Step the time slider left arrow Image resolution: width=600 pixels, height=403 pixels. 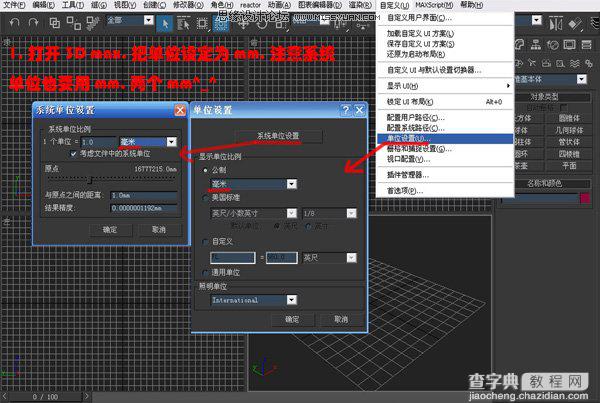click(x=4, y=396)
